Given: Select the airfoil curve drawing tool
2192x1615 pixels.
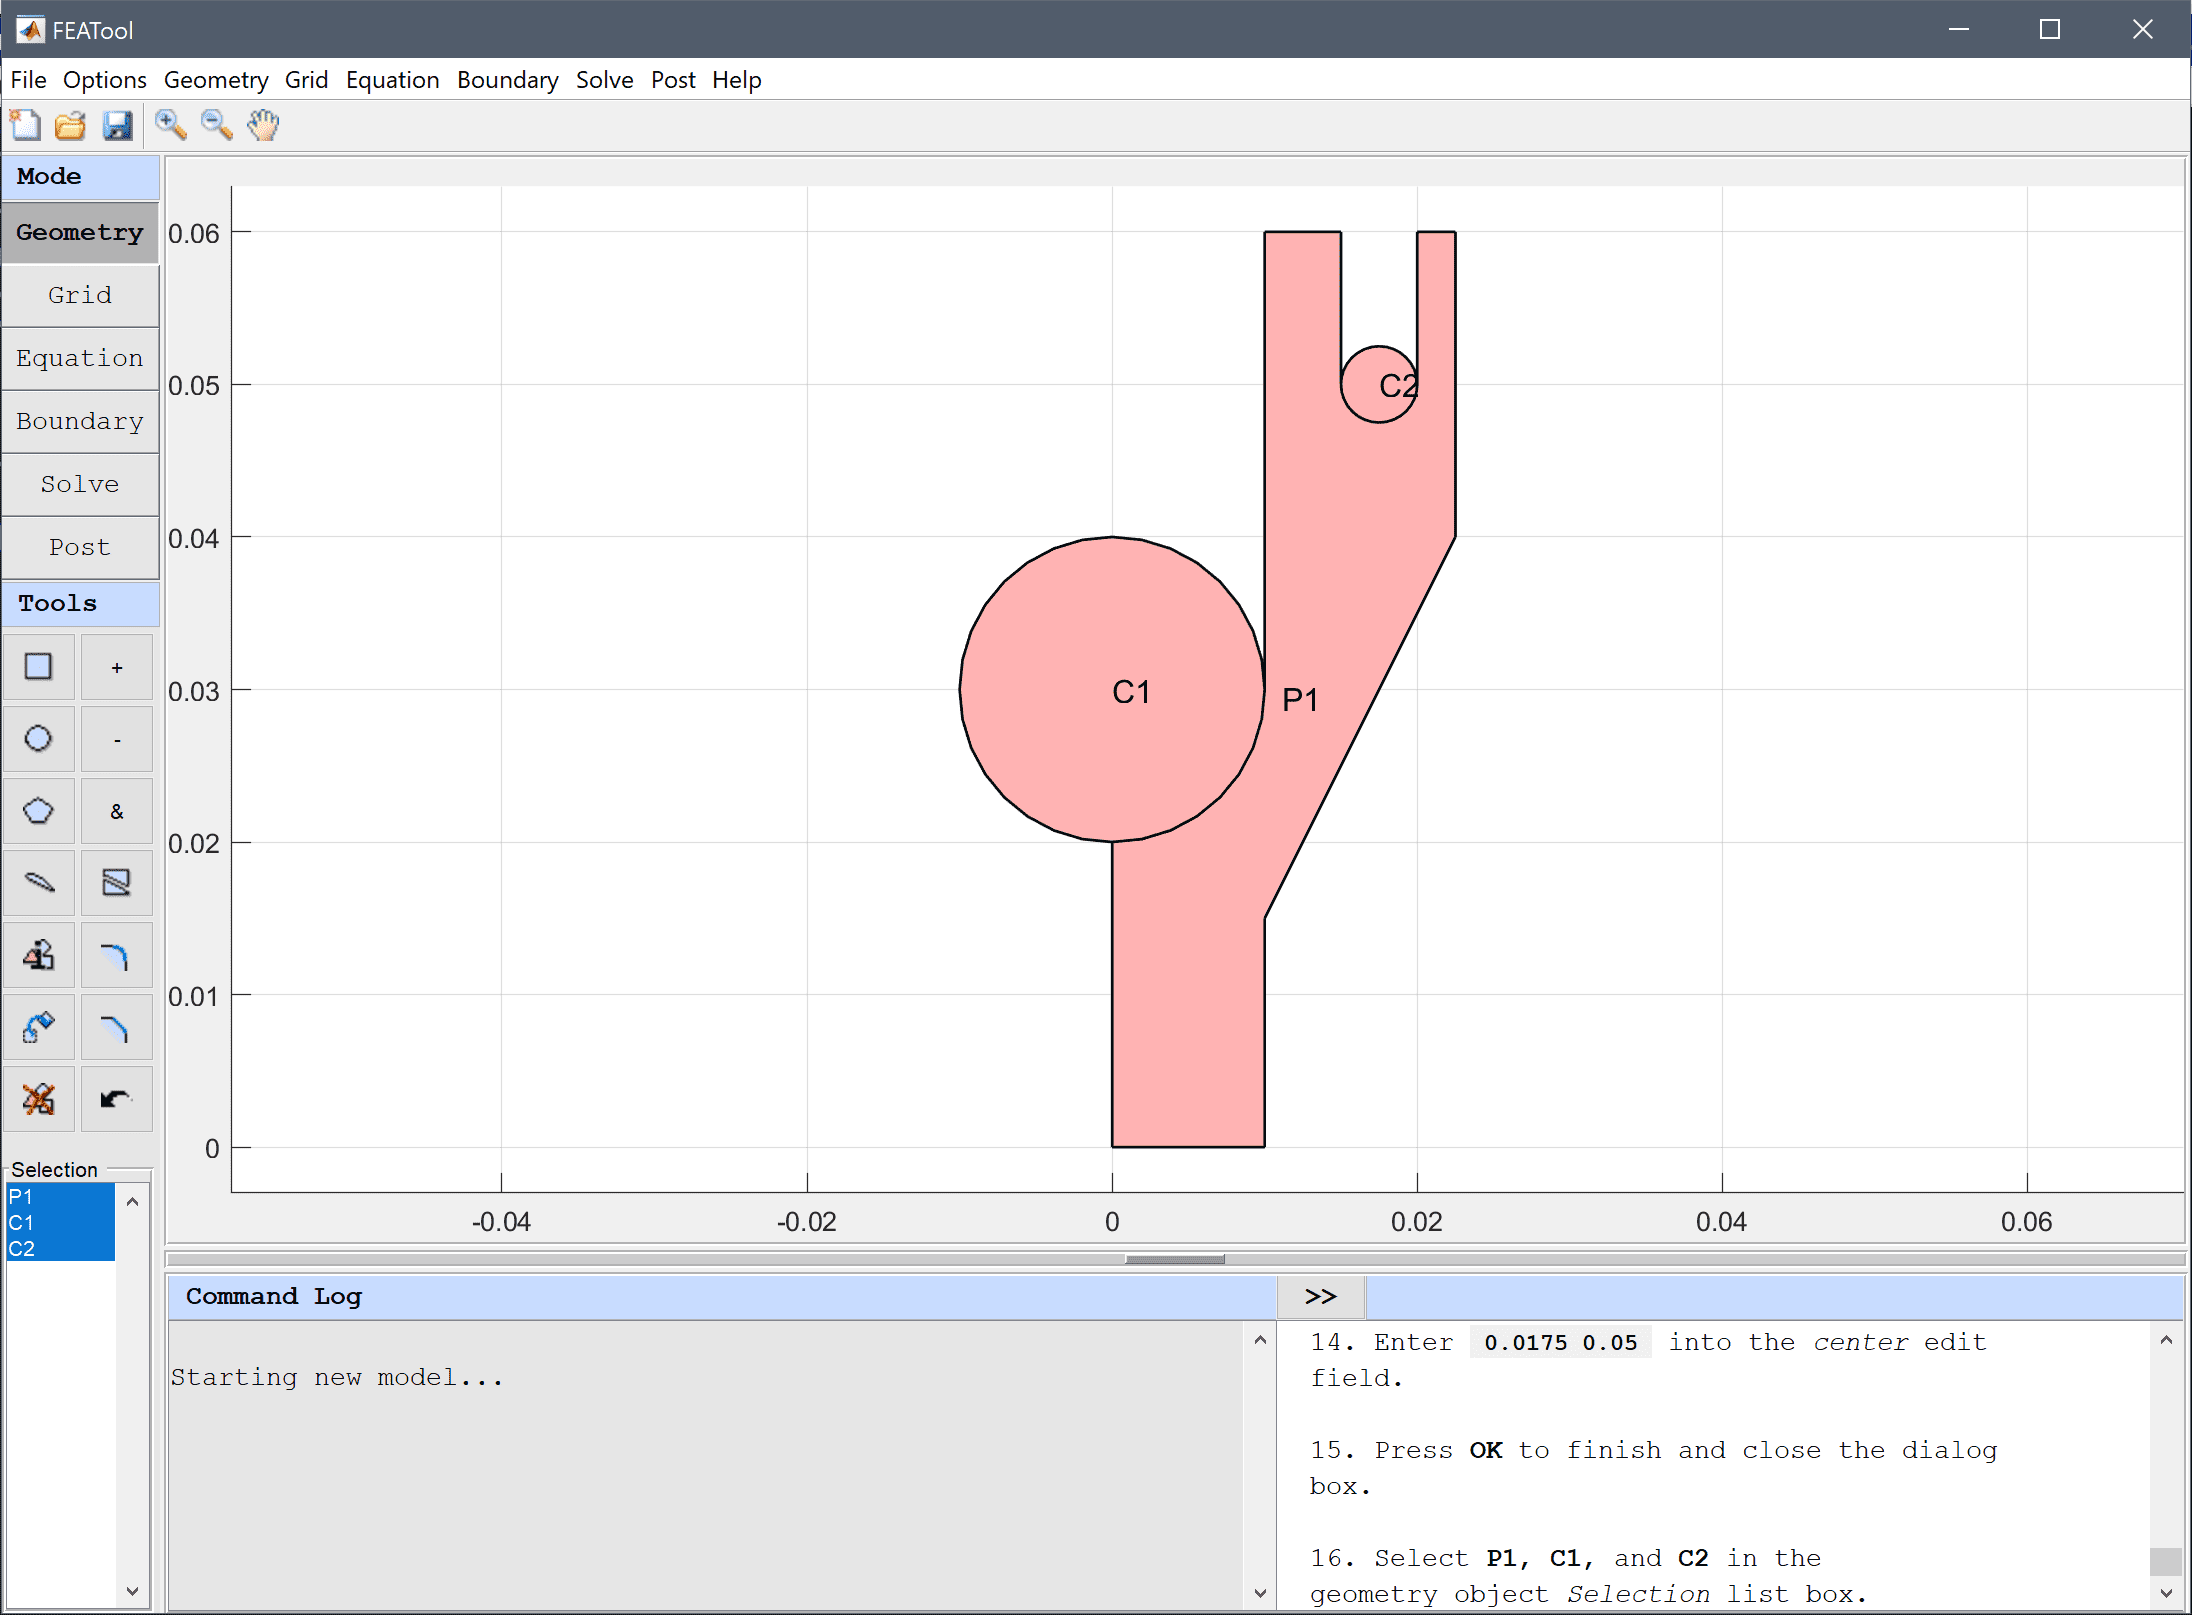Looking at the screenshot, I should 38,883.
